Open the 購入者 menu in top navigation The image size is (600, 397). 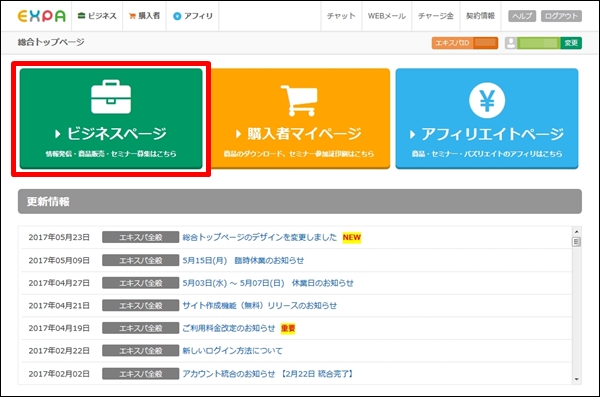tap(145, 16)
